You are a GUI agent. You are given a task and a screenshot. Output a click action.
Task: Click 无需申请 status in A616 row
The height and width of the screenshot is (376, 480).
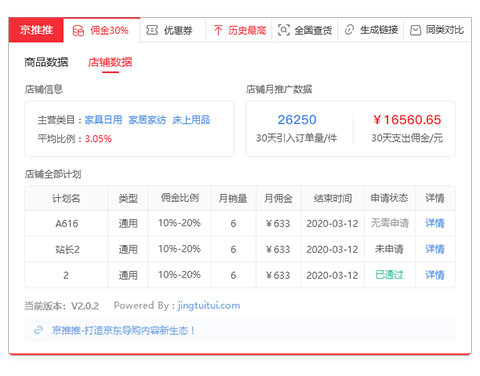390,223
